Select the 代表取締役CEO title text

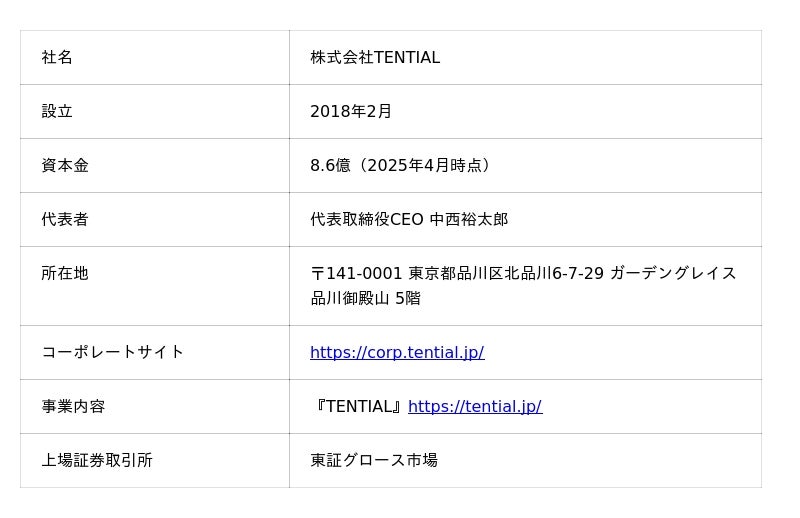click(x=367, y=220)
